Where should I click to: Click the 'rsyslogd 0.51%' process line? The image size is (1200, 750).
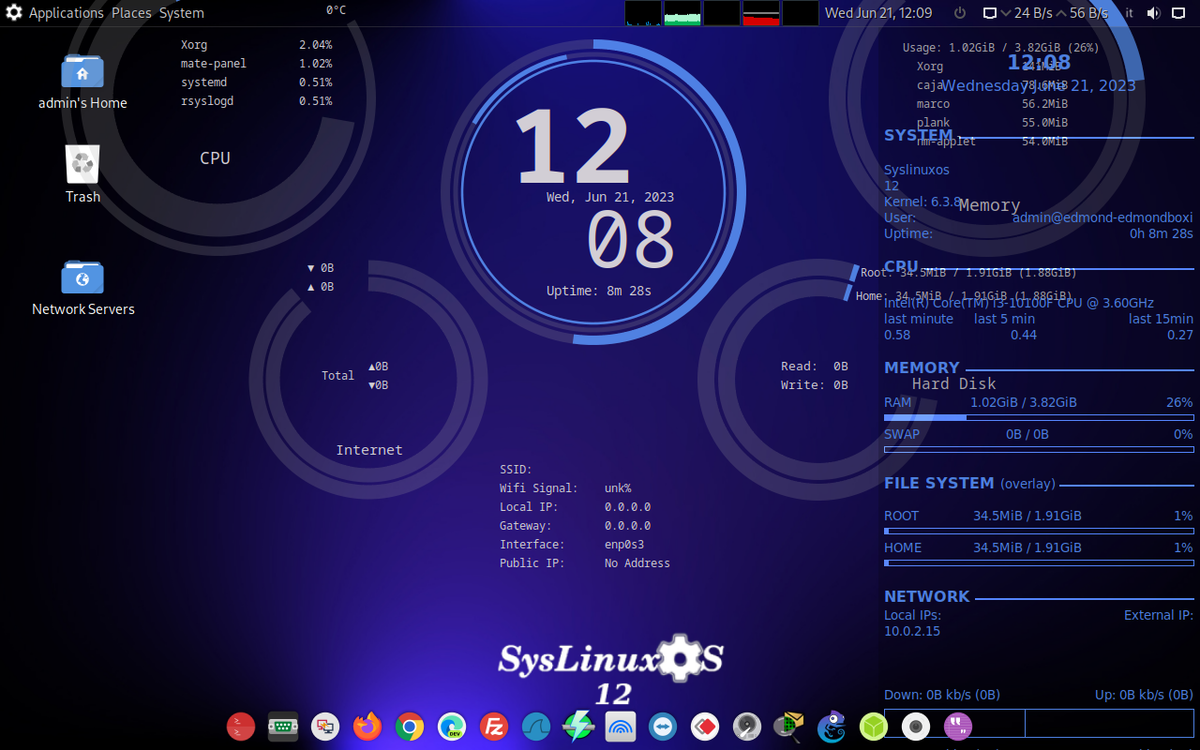tap(256, 101)
